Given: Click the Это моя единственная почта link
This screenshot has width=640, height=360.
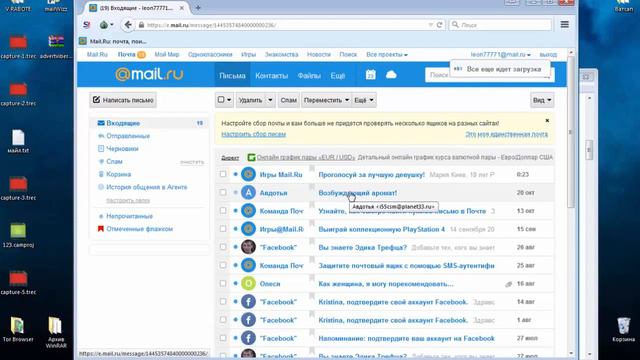Looking at the screenshot, I should (x=507, y=134).
